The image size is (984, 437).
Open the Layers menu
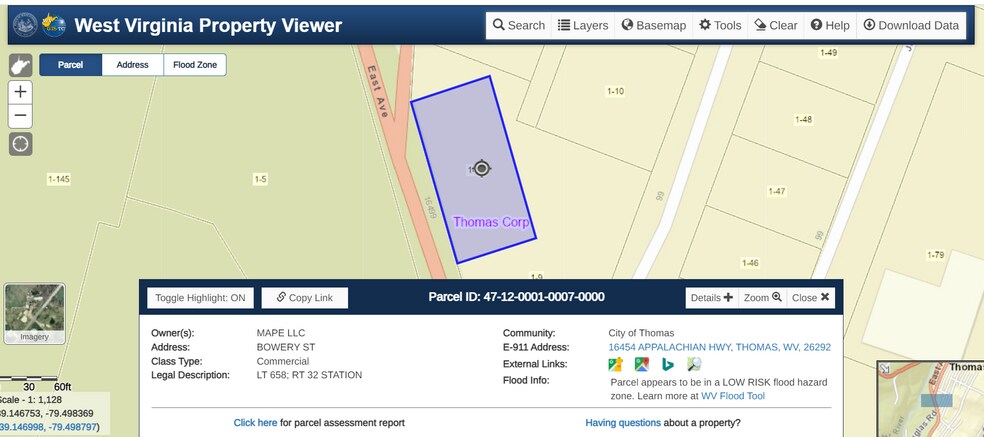(583, 25)
